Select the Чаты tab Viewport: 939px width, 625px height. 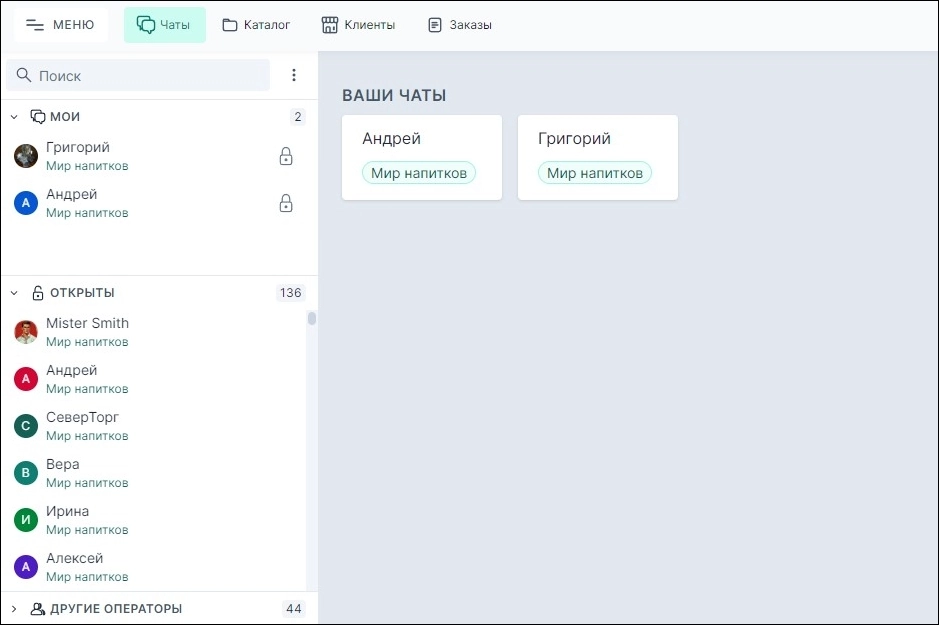pos(164,25)
